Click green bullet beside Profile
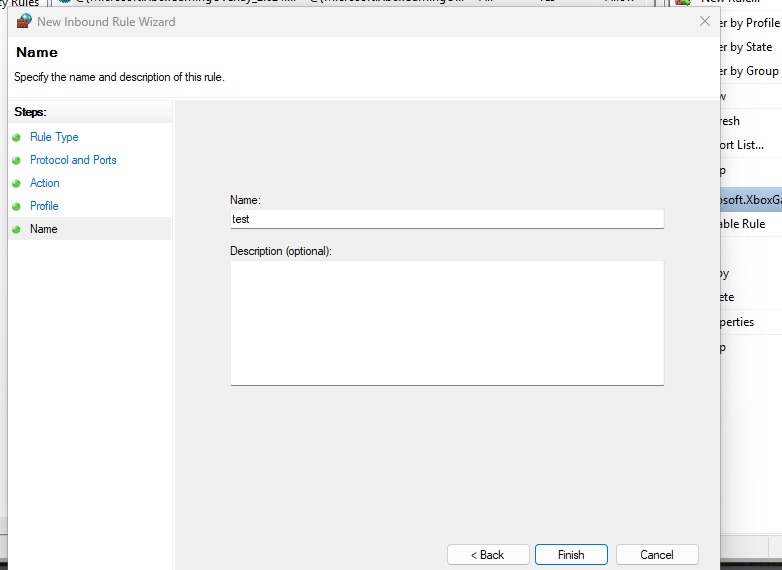 pos(16,206)
